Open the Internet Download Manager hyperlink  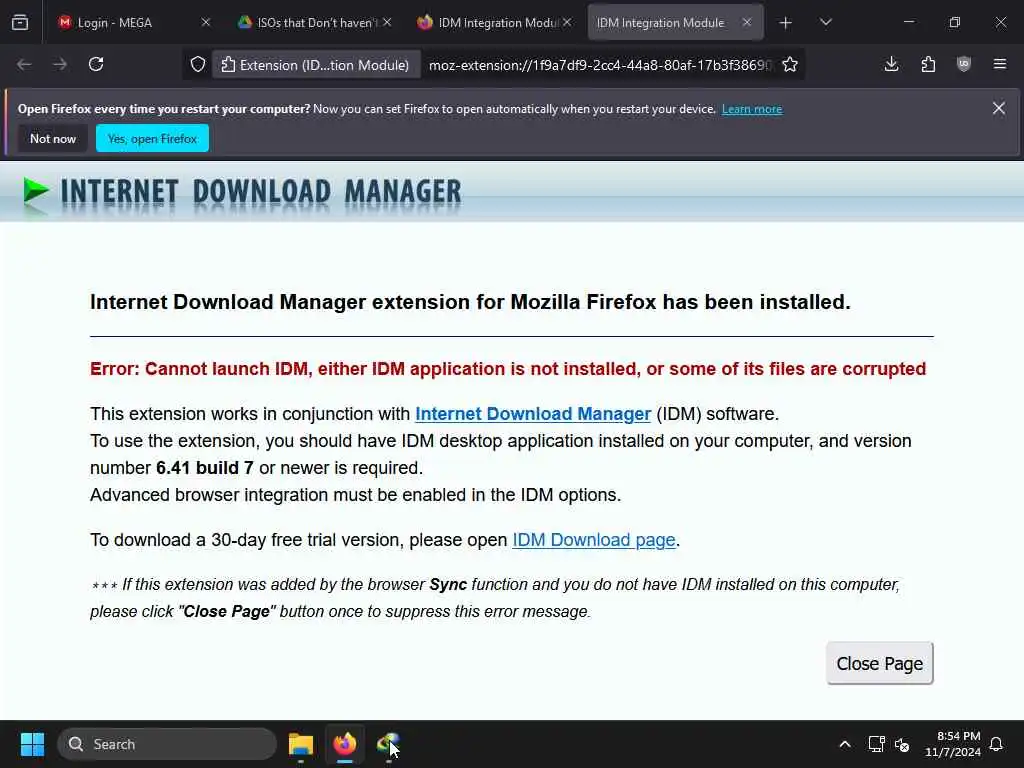533,414
